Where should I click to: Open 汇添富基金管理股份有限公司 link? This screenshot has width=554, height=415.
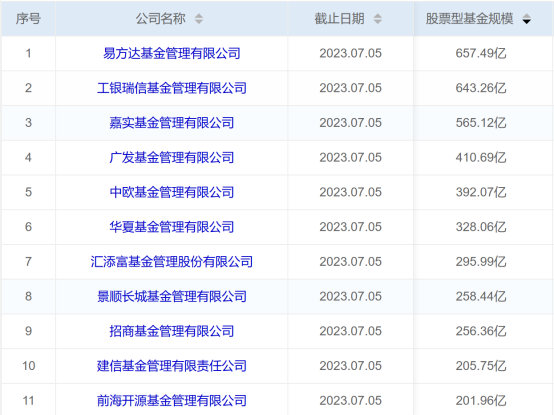pos(172,262)
